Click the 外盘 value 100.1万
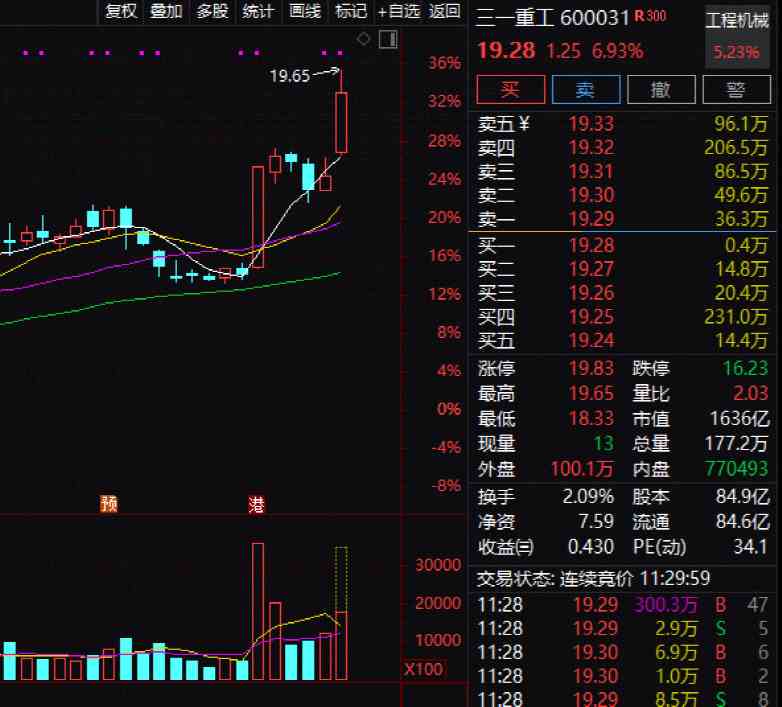782x707 pixels. click(x=582, y=469)
